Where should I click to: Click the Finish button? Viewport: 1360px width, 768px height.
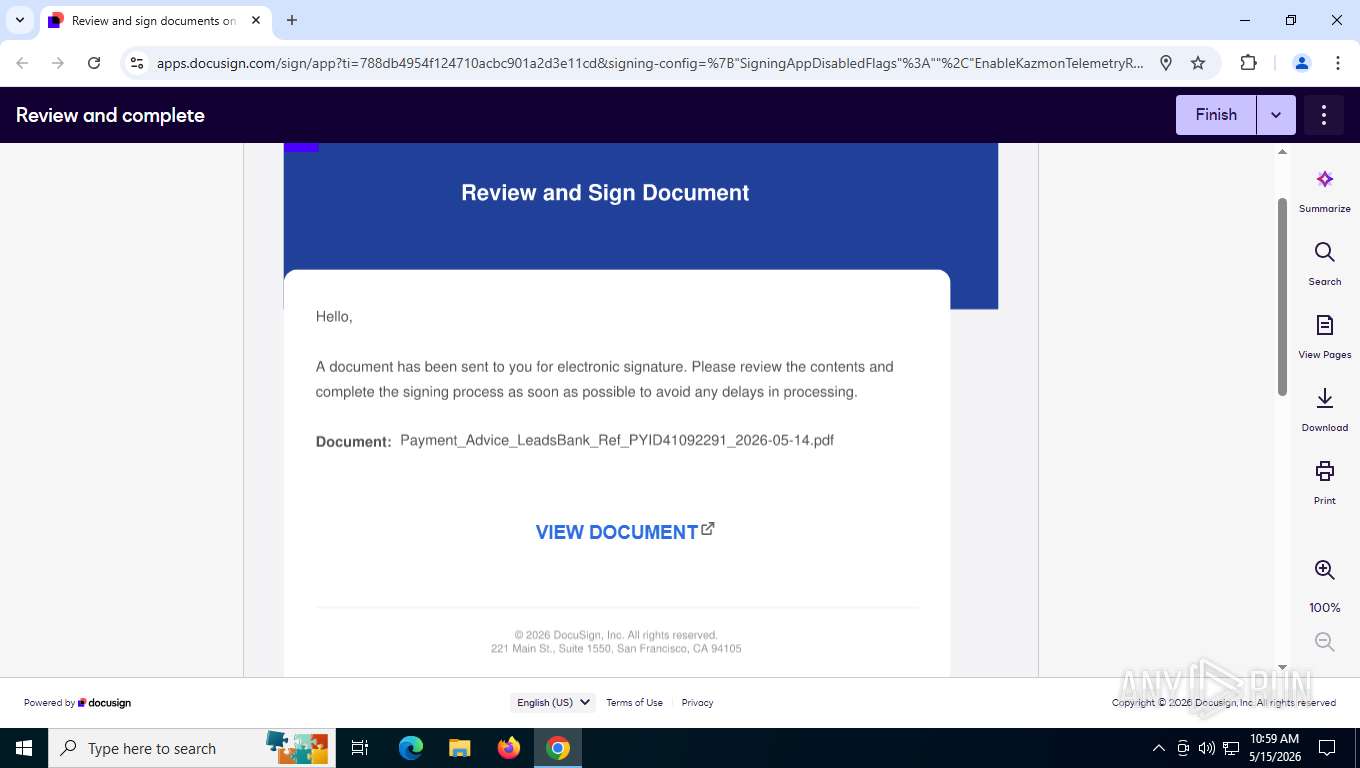click(x=1216, y=115)
